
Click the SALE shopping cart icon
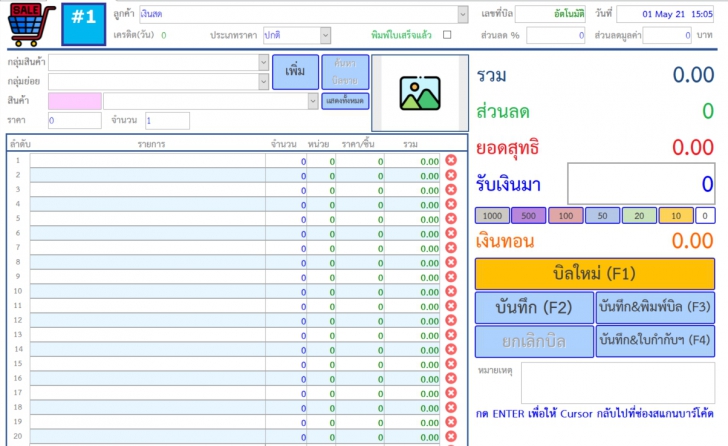click(x=31, y=24)
